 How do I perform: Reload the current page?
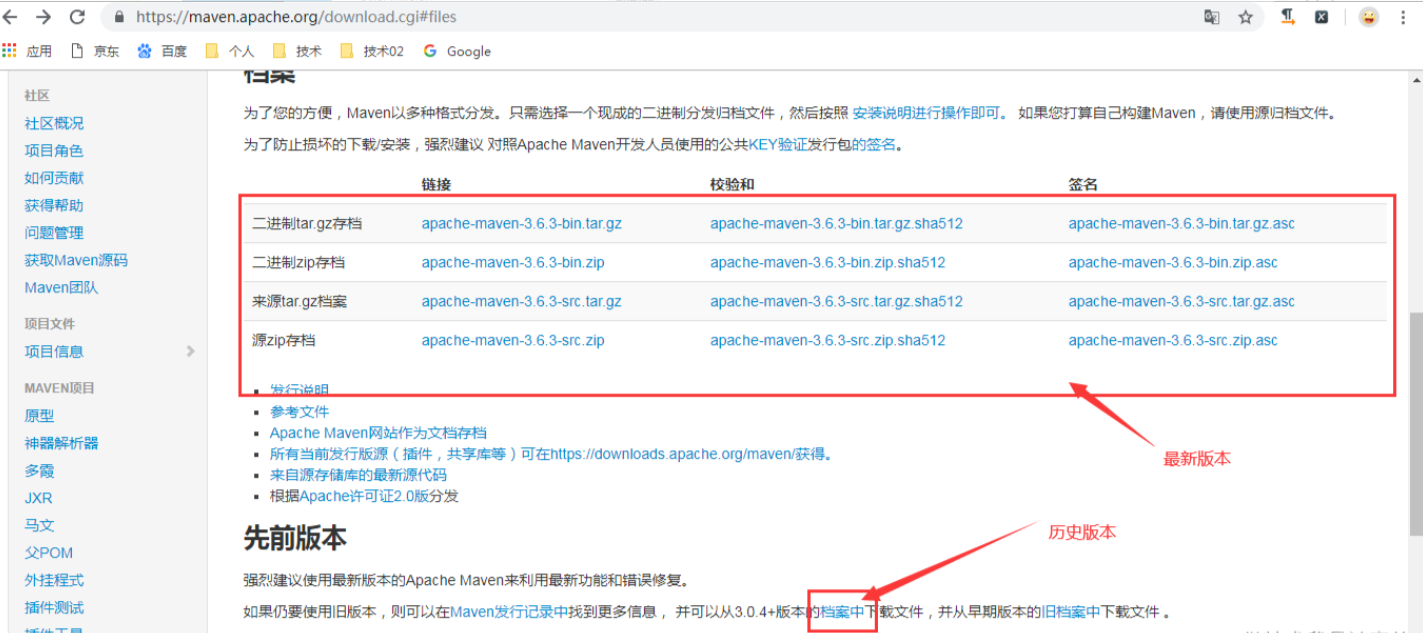coord(77,17)
